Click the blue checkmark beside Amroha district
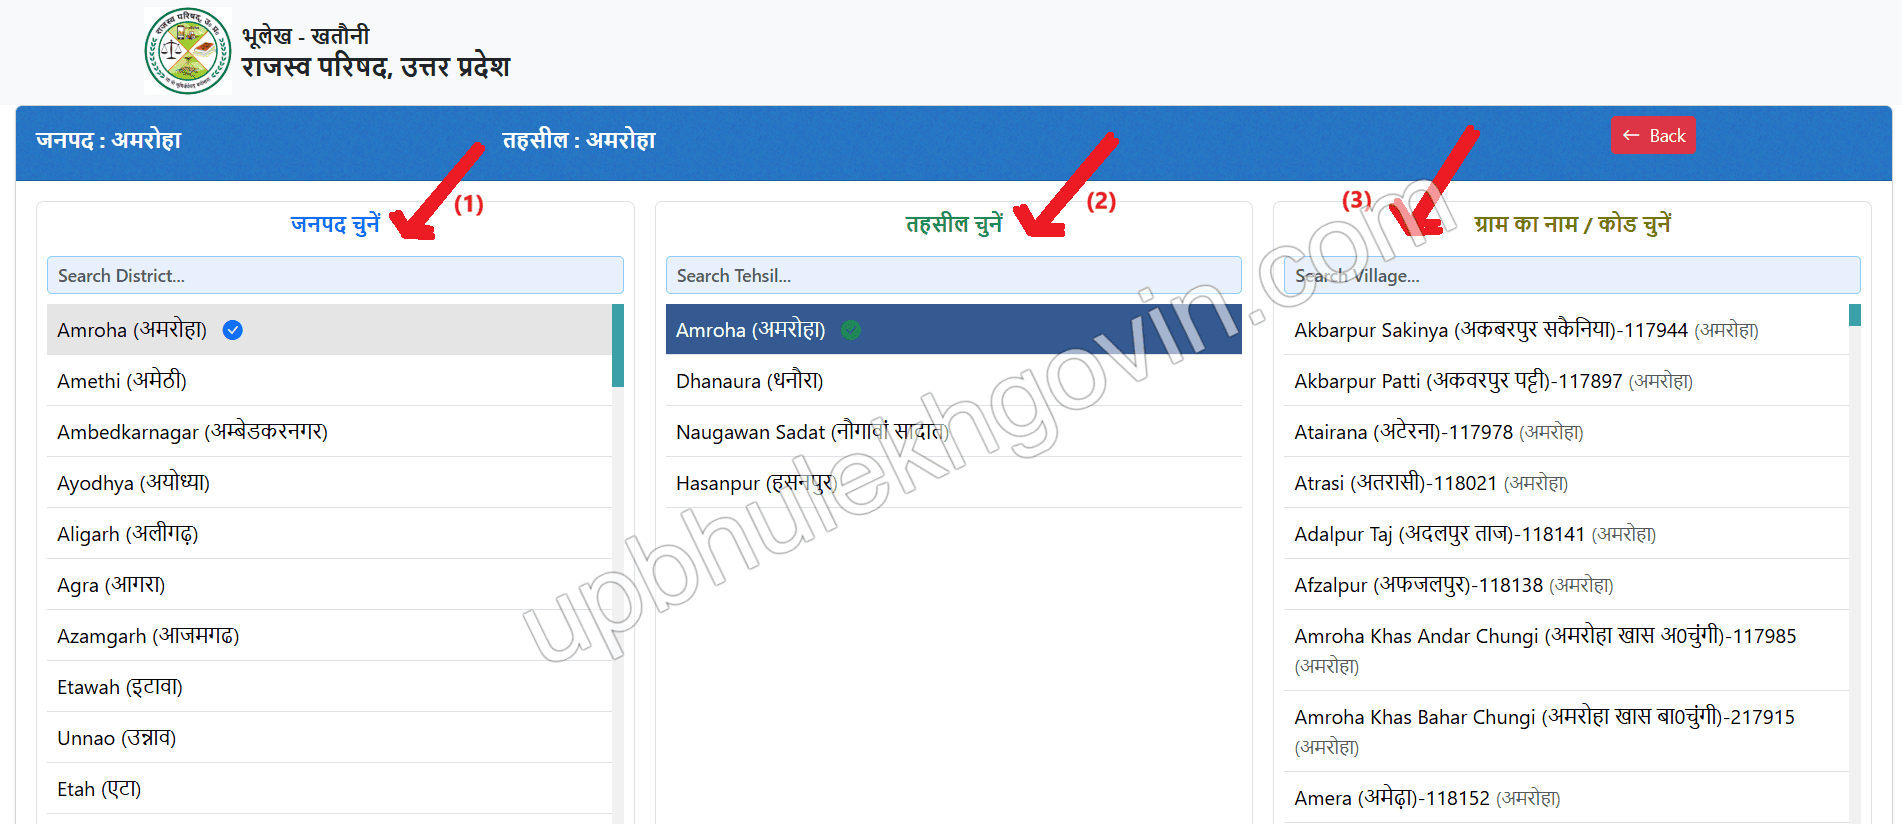 (x=233, y=330)
